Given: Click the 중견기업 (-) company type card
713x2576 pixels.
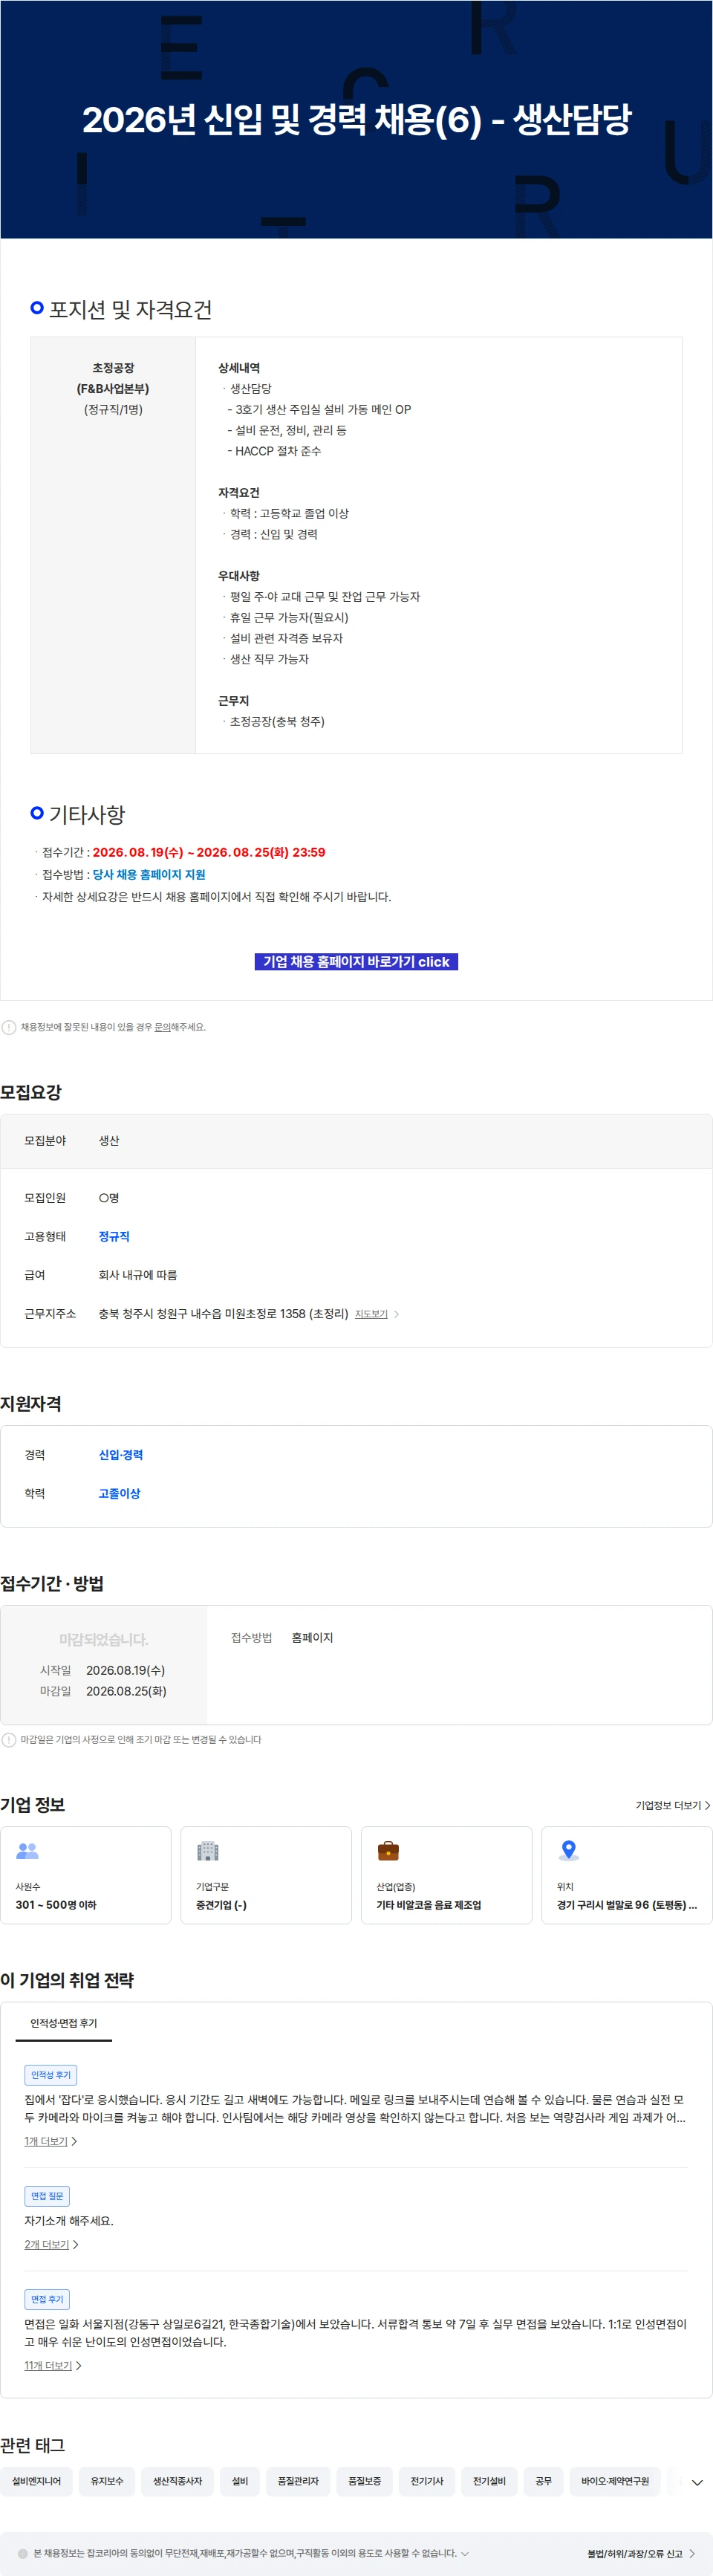Looking at the screenshot, I should (266, 1875).
